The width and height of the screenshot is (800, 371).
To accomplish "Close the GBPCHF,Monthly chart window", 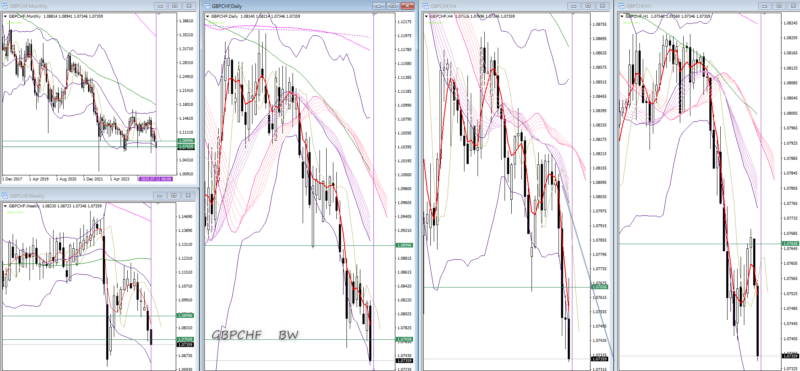I will click(x=189, y=6).
